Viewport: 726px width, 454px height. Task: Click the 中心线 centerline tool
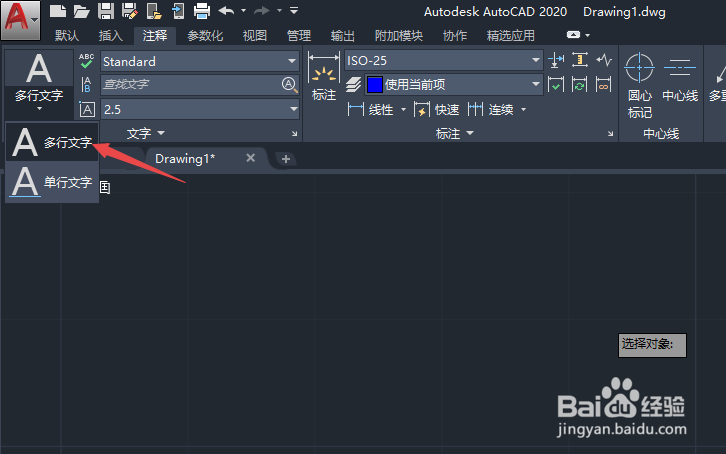pyautogui.click(x=680, y=78)
